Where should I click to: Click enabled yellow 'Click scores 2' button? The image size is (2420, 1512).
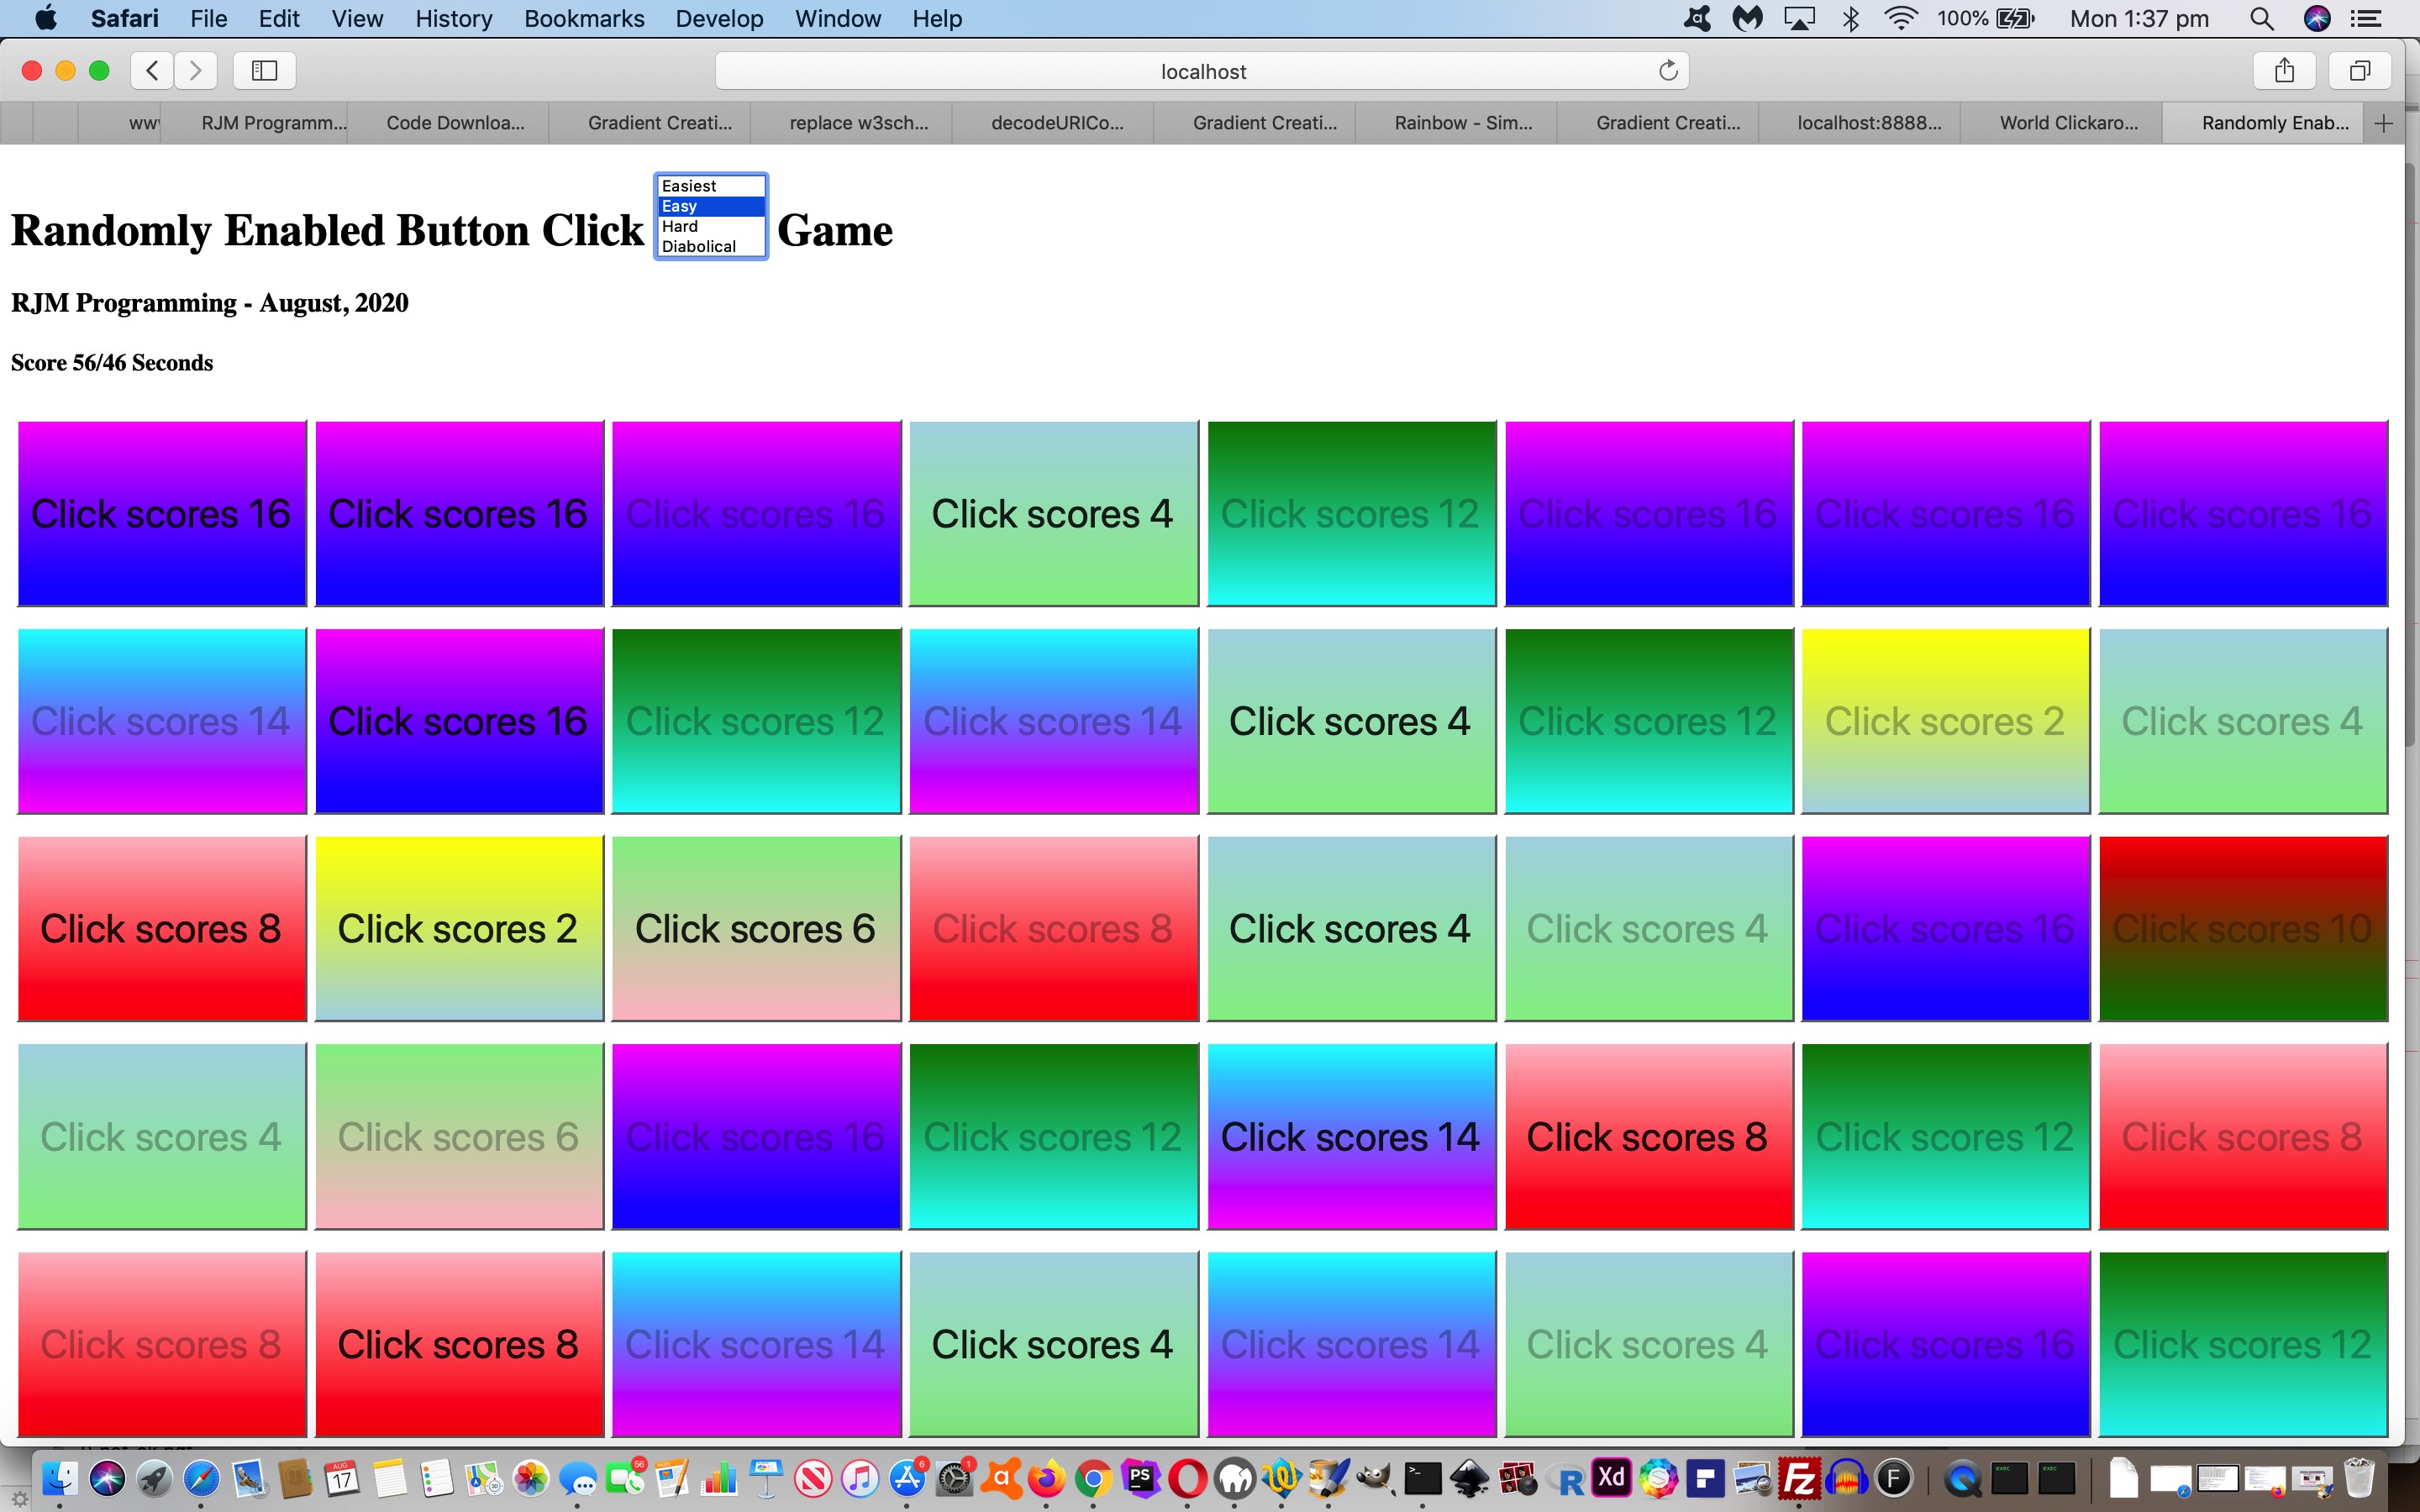(458, 928)
